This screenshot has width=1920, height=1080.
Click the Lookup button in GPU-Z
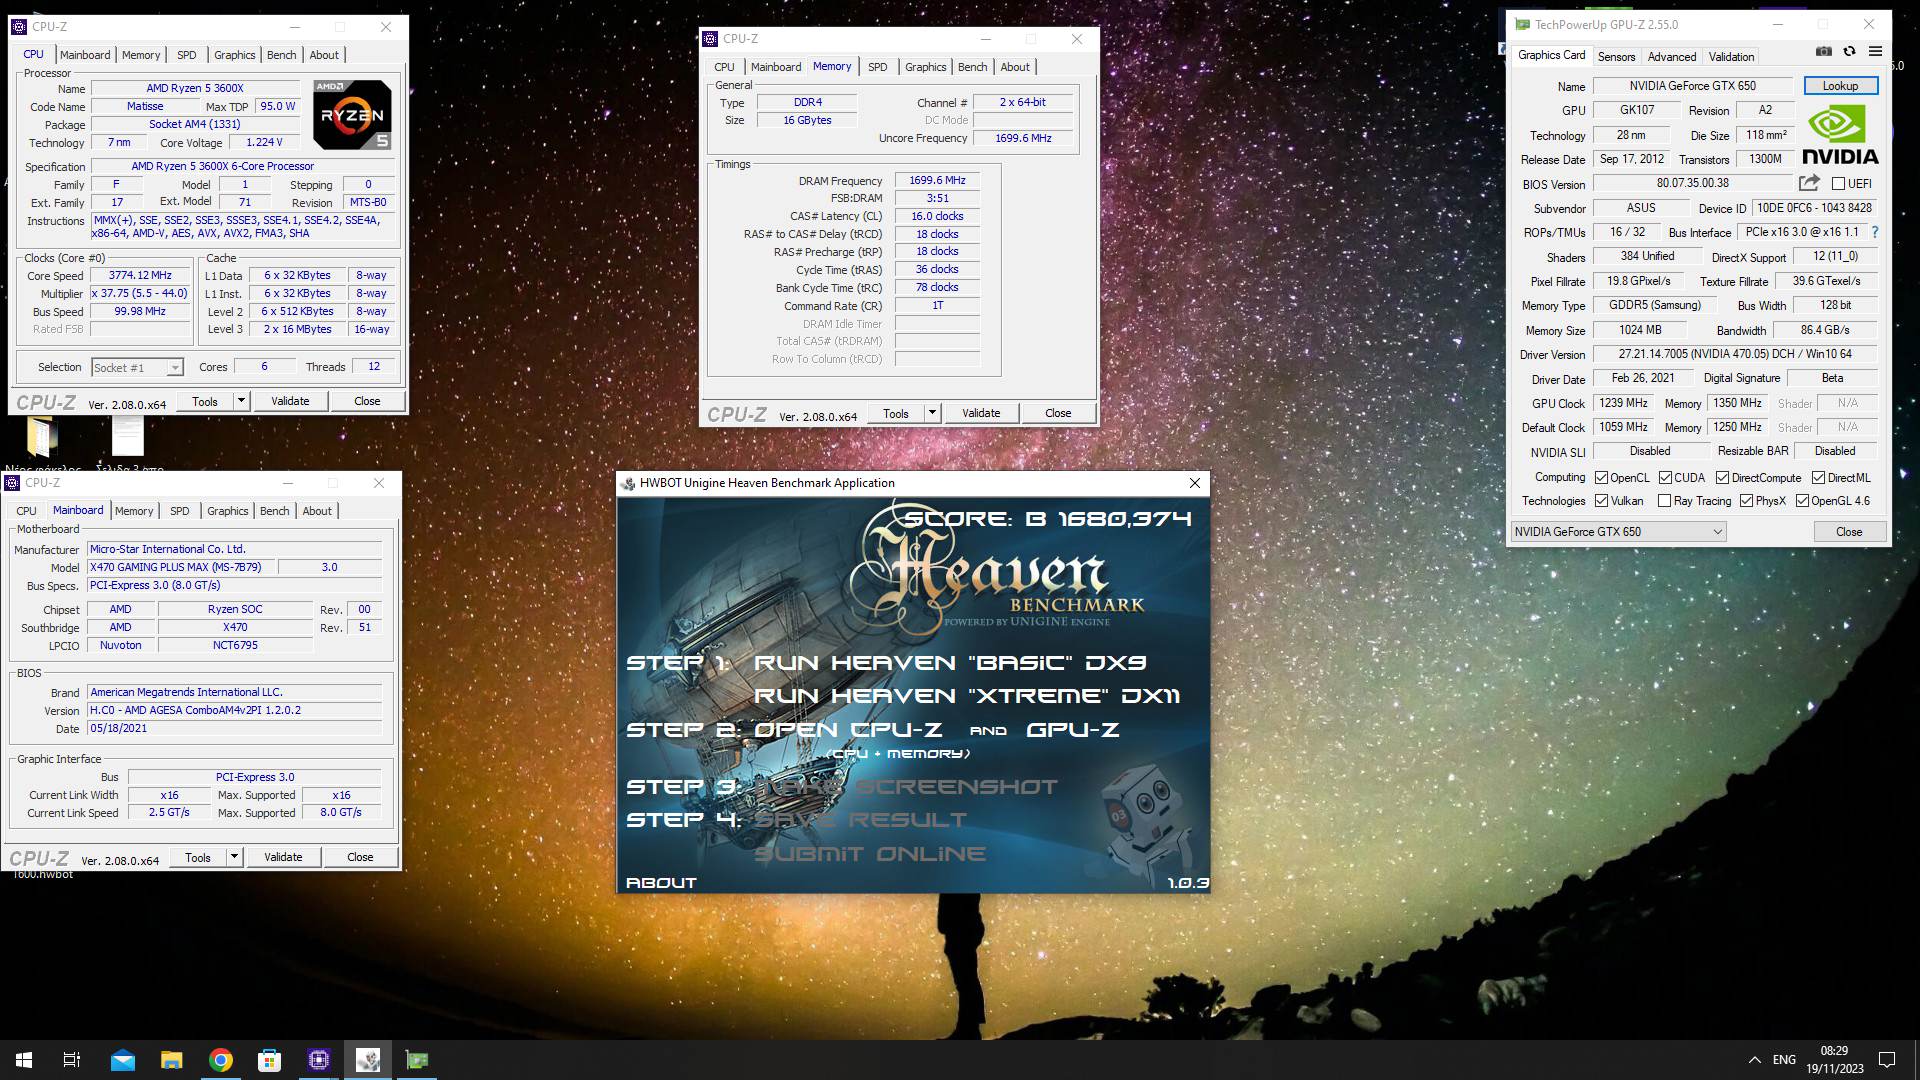[x=1840, y=86]
